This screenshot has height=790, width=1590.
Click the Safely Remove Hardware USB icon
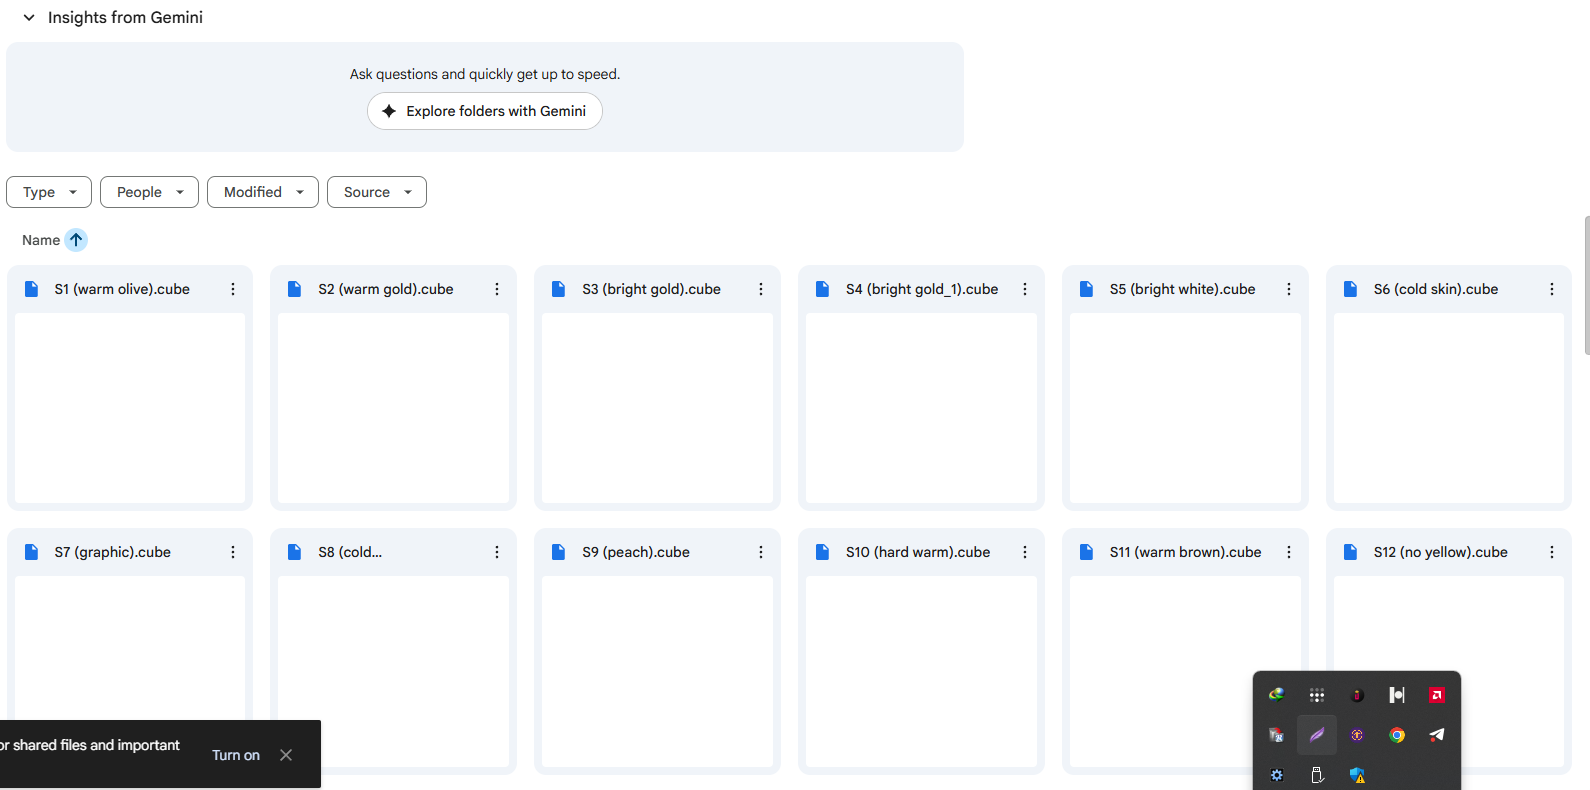point(1317,775)
